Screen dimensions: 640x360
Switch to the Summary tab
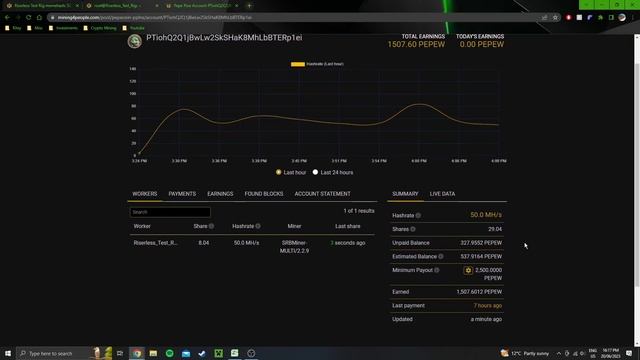[405, 194]
